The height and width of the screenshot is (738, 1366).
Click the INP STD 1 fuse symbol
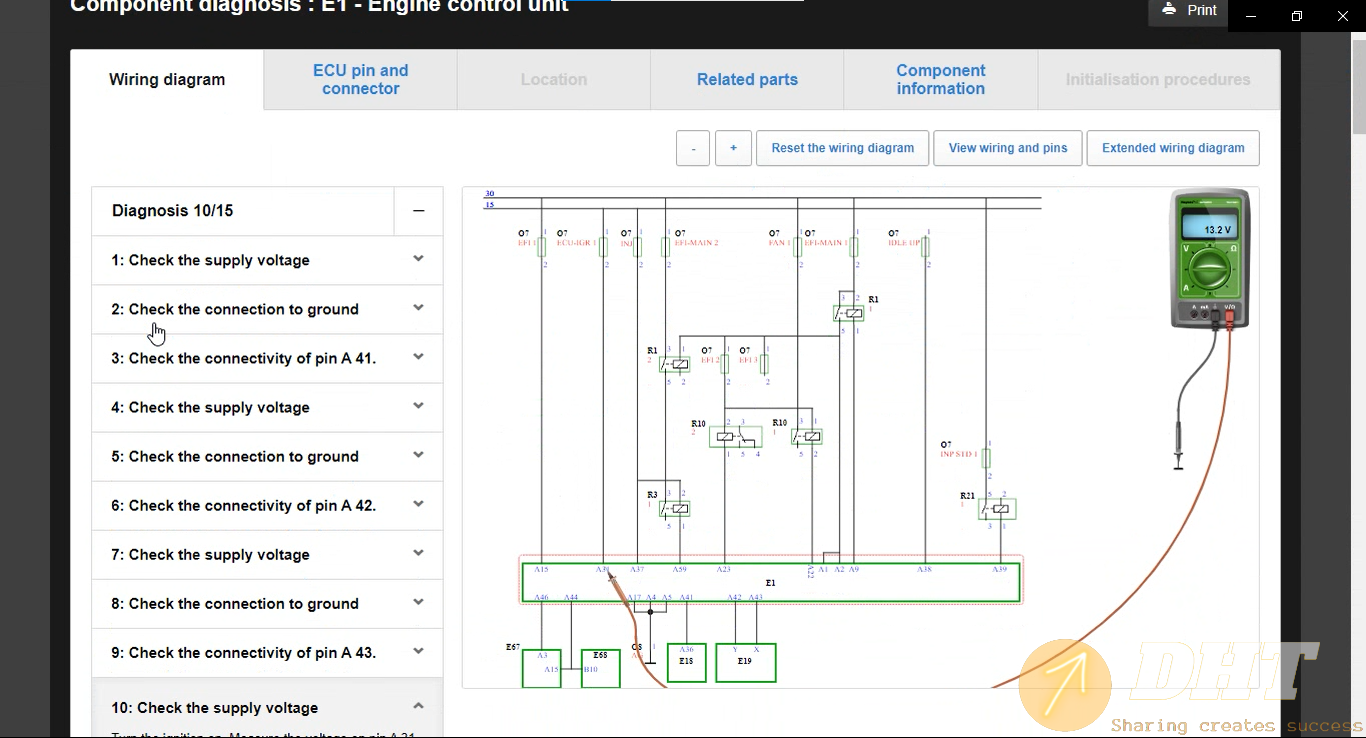coord(986,457)
